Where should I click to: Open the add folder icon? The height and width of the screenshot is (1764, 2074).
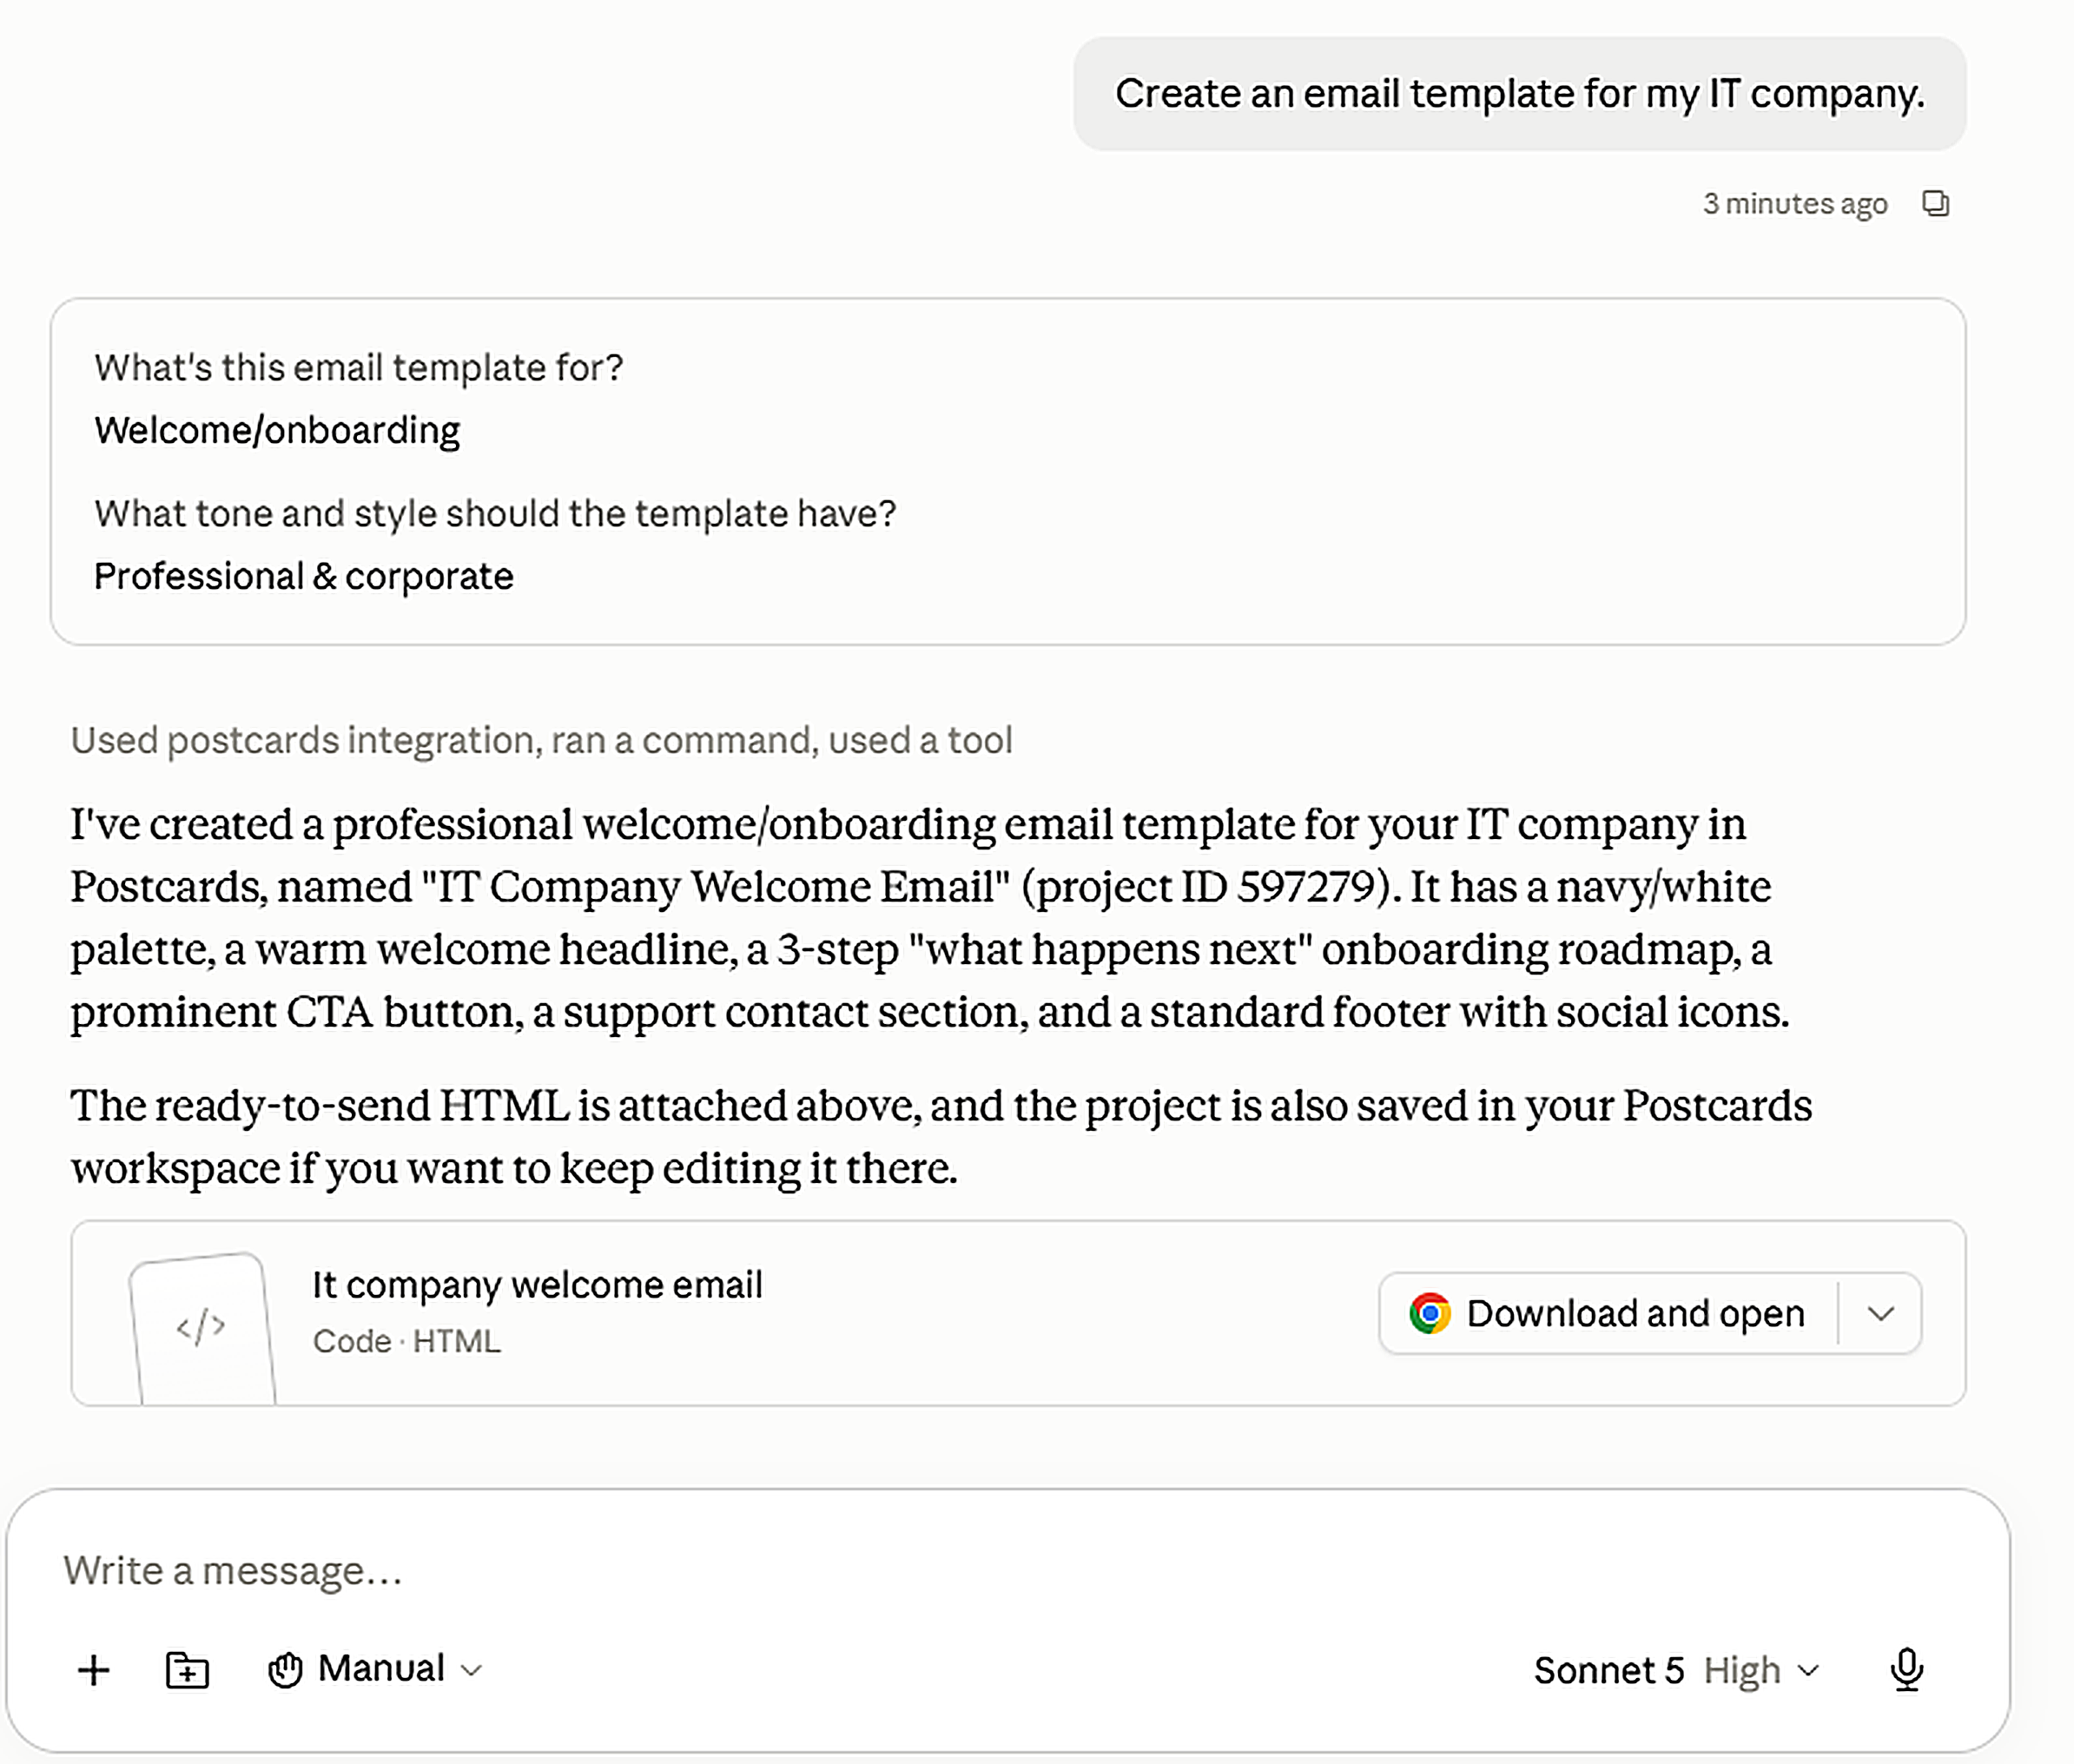coord(187,1669)
